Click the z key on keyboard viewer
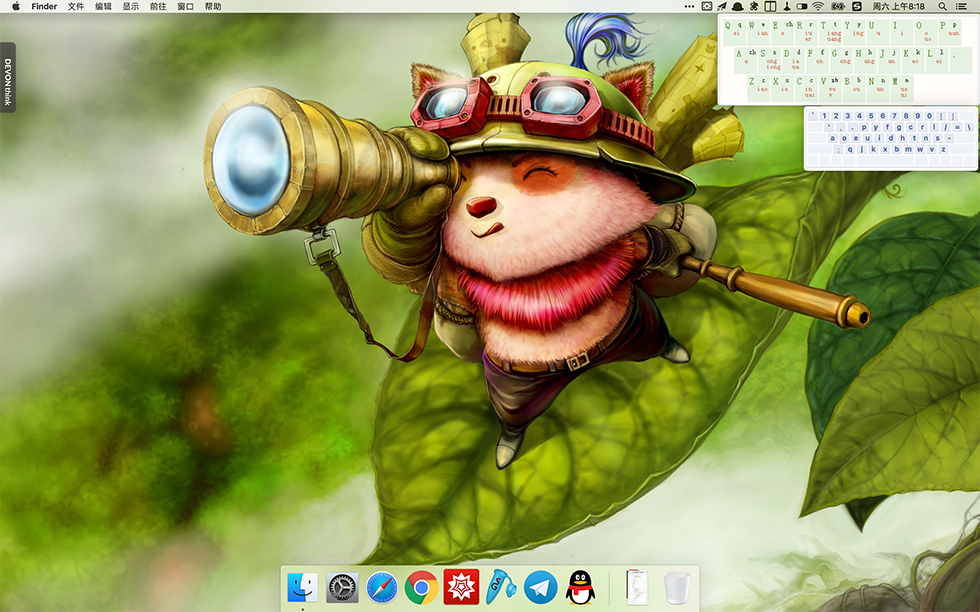This screenshot has width=980, height=612. [x=943, y=149]
